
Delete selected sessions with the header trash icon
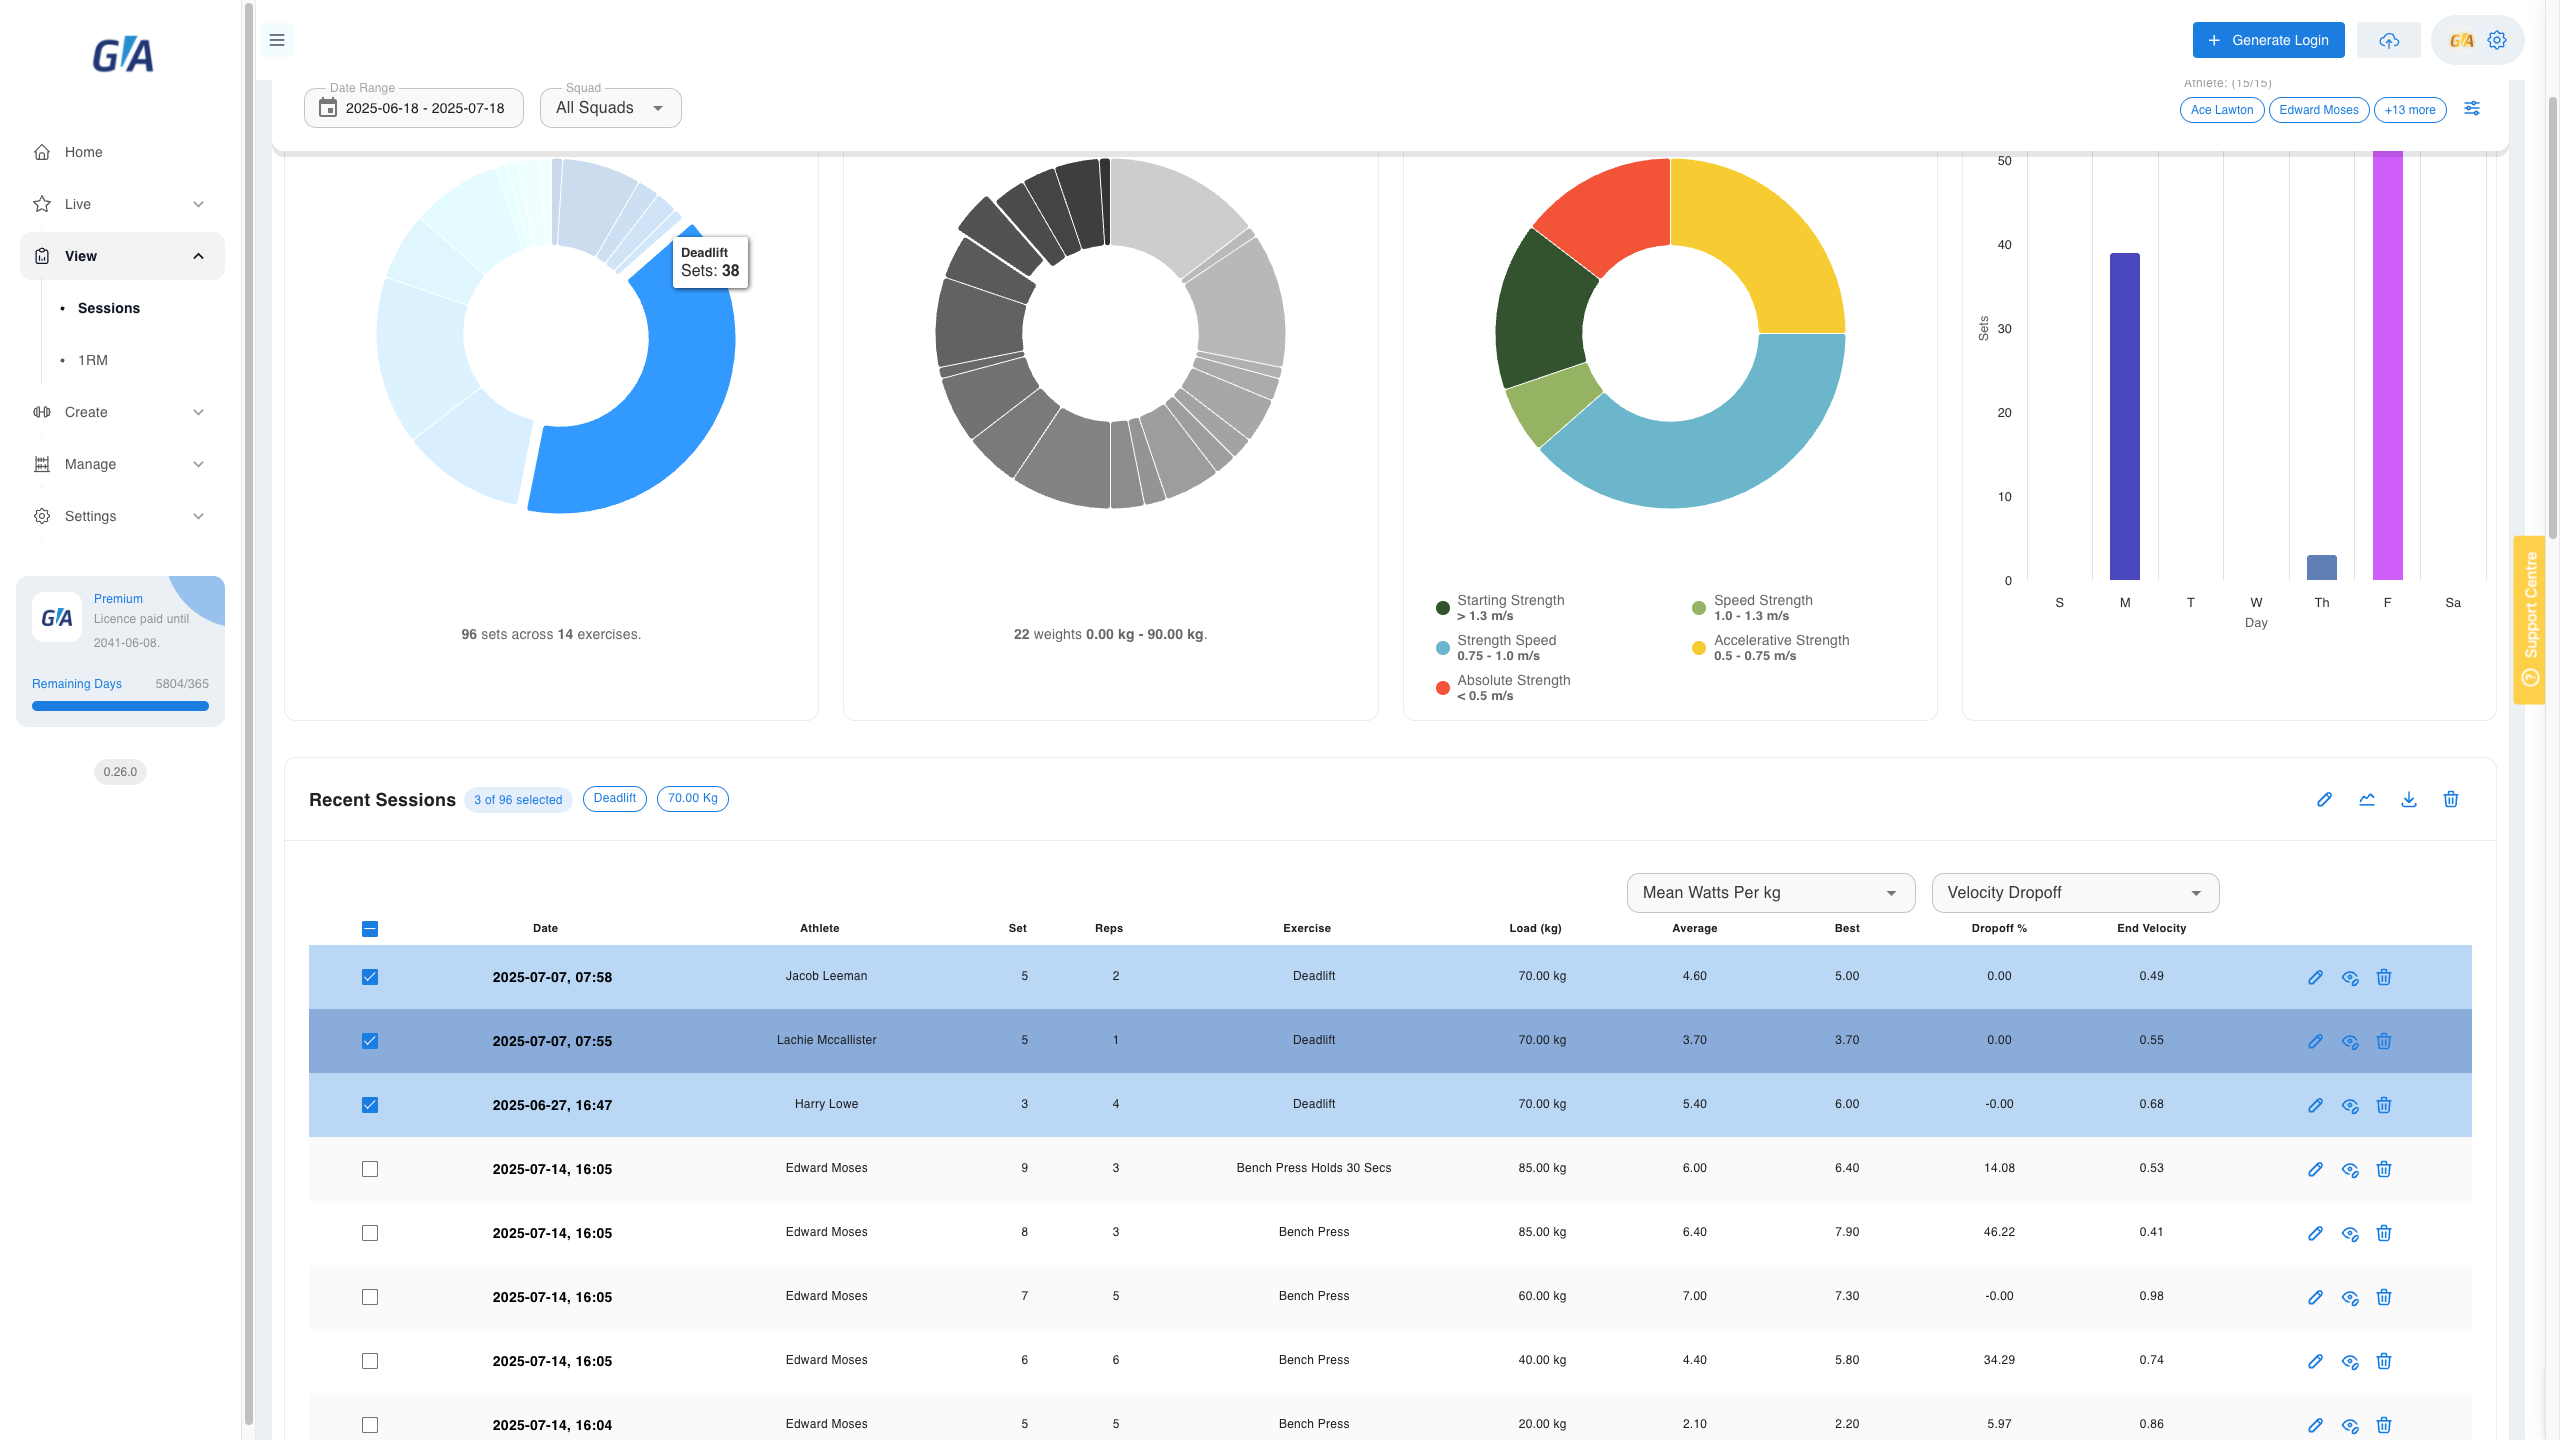2451,799
